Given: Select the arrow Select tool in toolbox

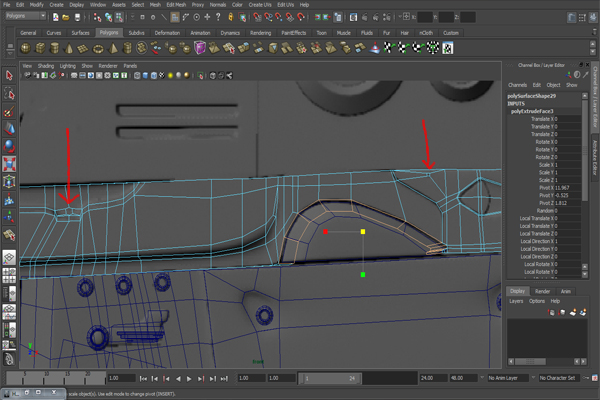Looking at the screenshot, I should 9,75.
